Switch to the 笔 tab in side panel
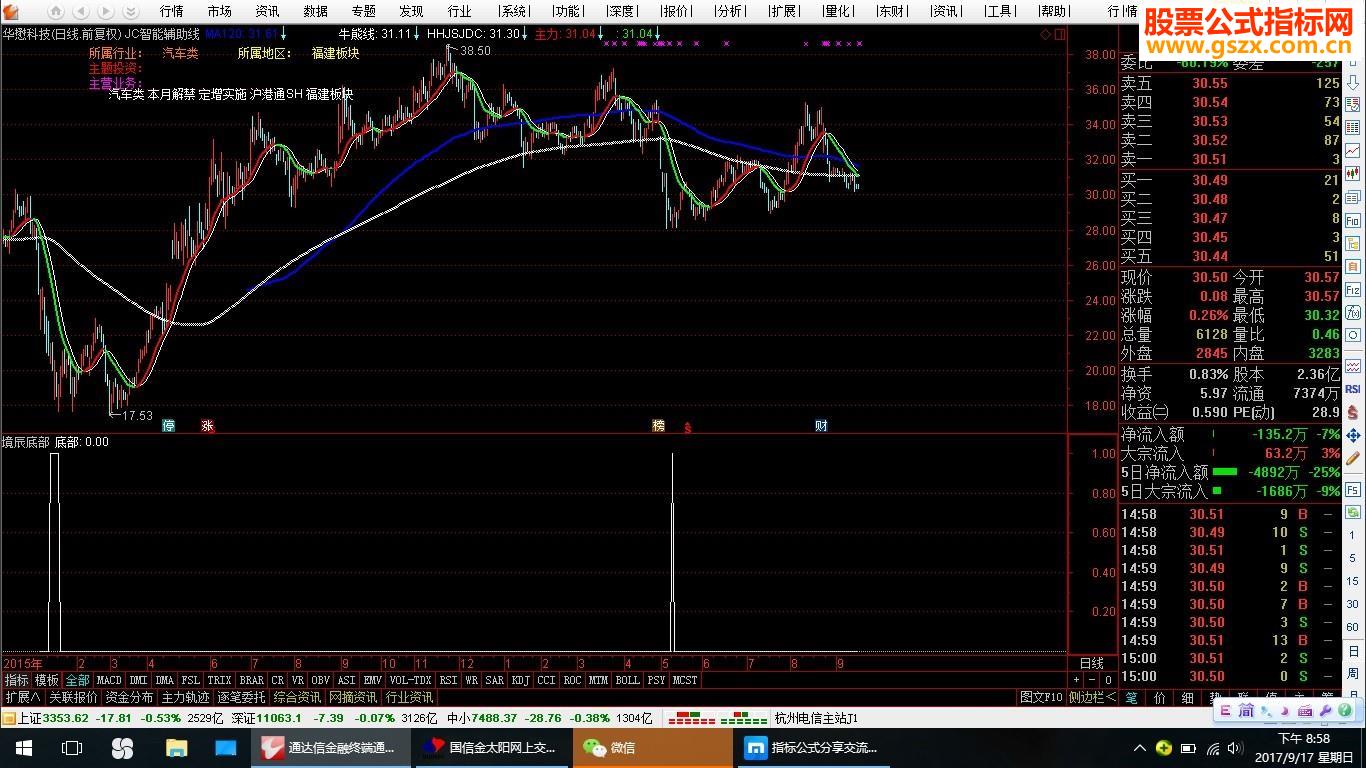This screenshot has height=768, width=1366. 1131,697
